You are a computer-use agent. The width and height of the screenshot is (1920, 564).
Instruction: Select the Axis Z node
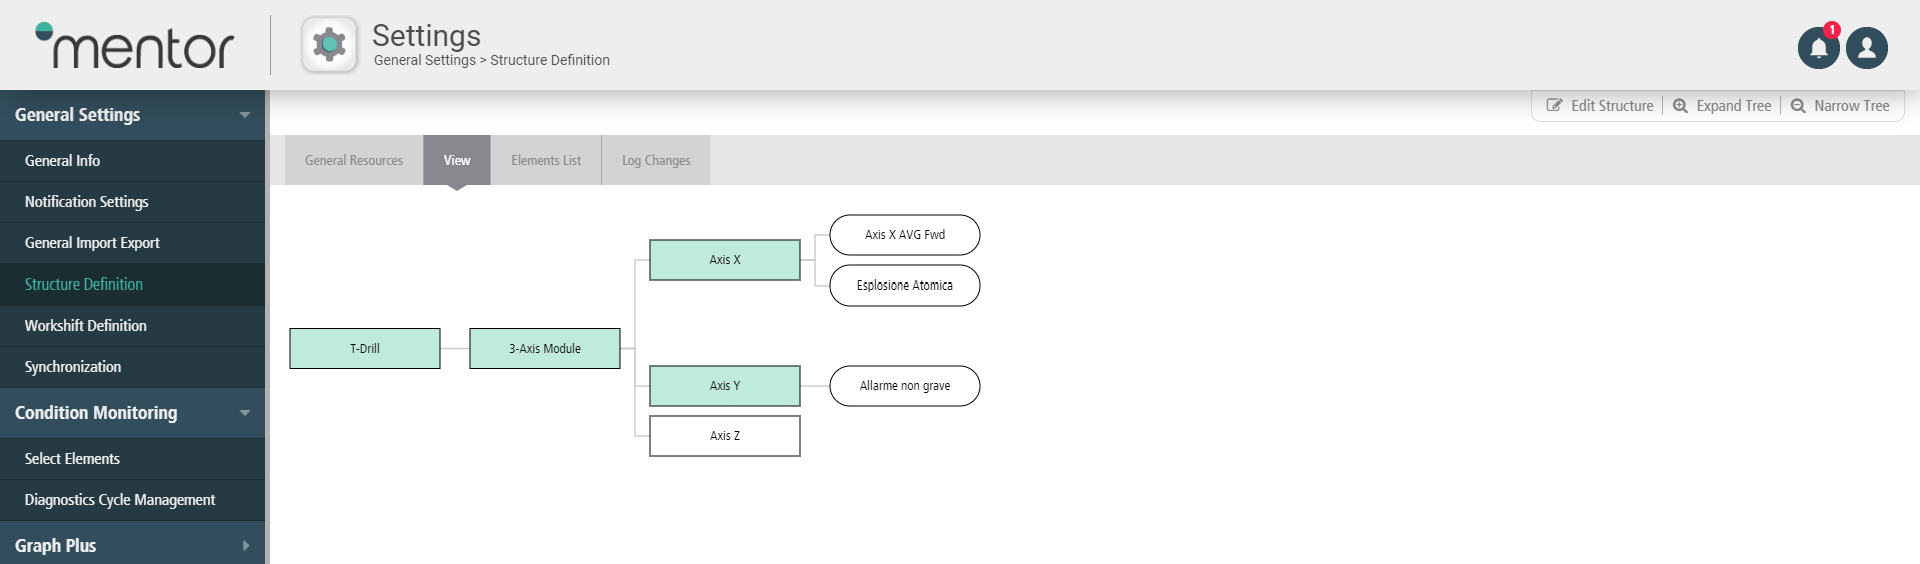coord(725,436)
